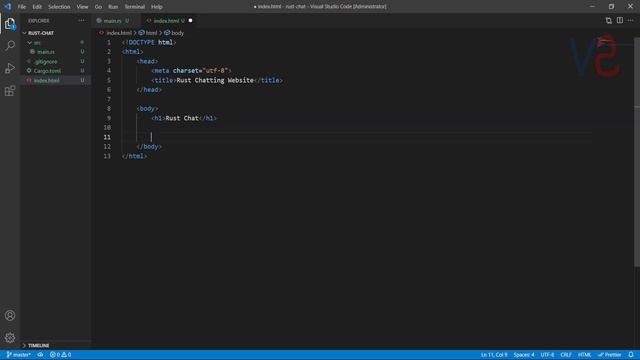The width and height of the screenshot is (640, 360).
Task: Click the master branch indicator in status bar
Action: tap(18, 355)
